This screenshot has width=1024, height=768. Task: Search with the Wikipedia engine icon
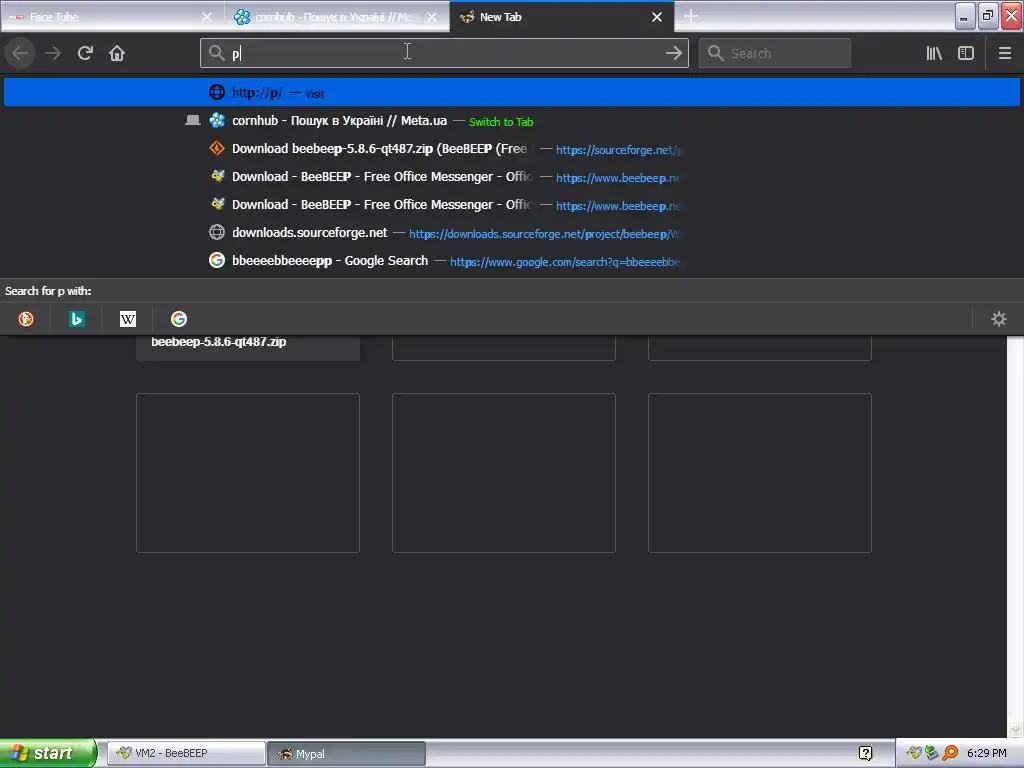[128, 319]
